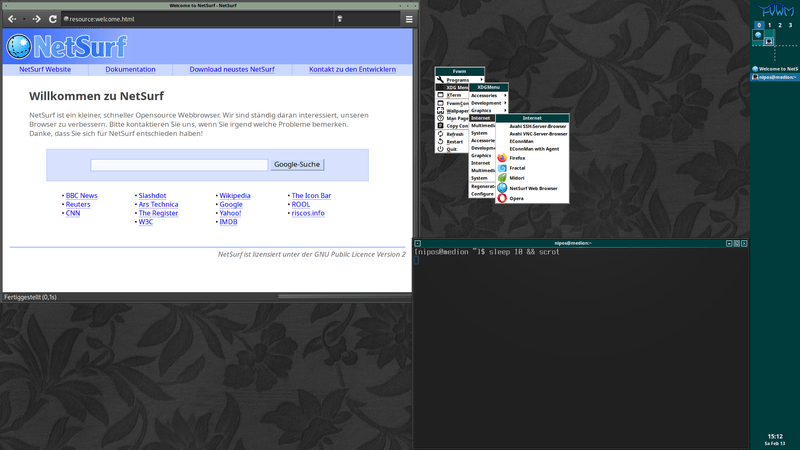Screen dimensions: 800x450
Task: Open the NetSurf Website link
Action: (45, 69)
